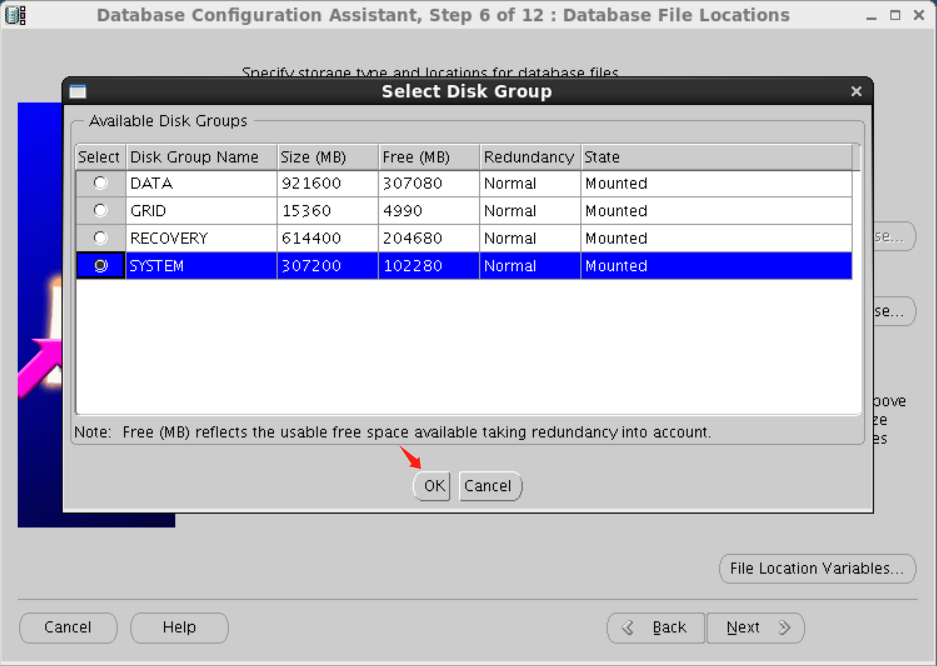Select the DATA disk group radio button
This screenshot has width=937, height=666.
100,183
